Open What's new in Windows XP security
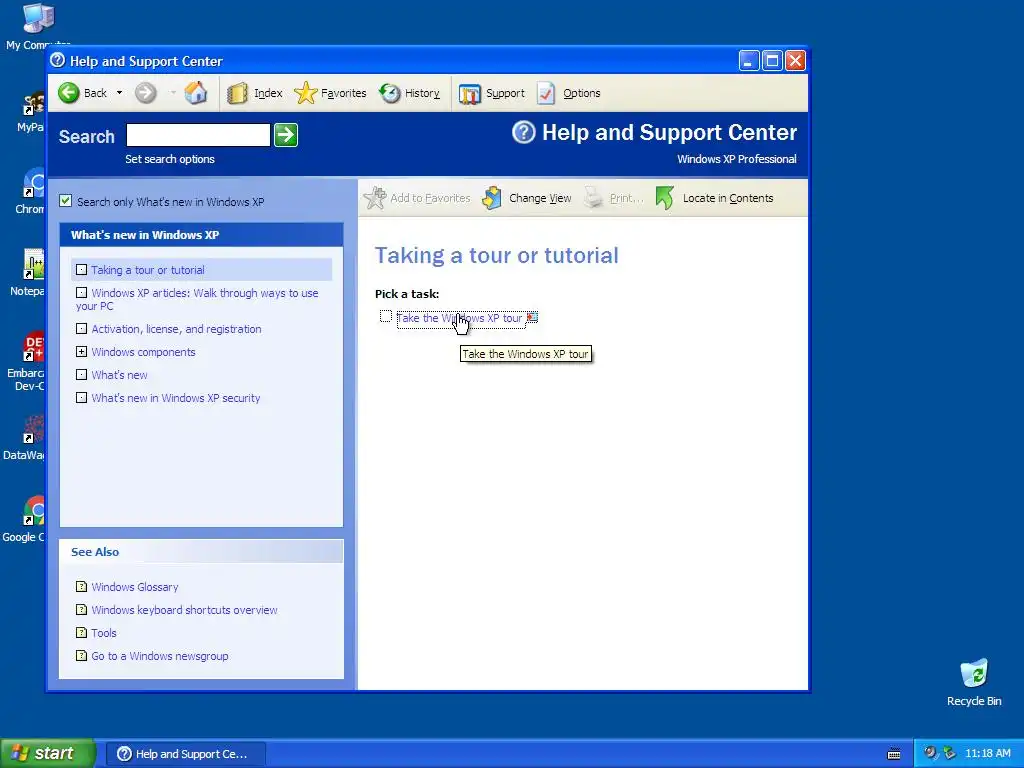1024x768 pixels. 176,398
